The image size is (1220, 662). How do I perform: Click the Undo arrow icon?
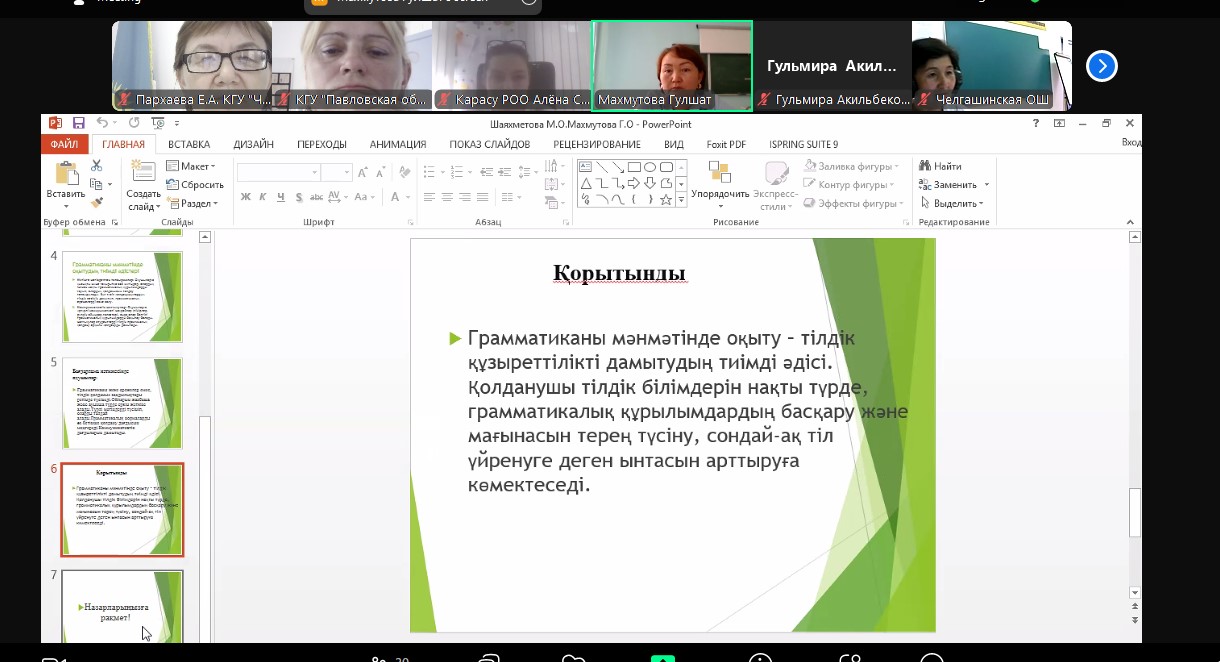[x=101, y=123]
